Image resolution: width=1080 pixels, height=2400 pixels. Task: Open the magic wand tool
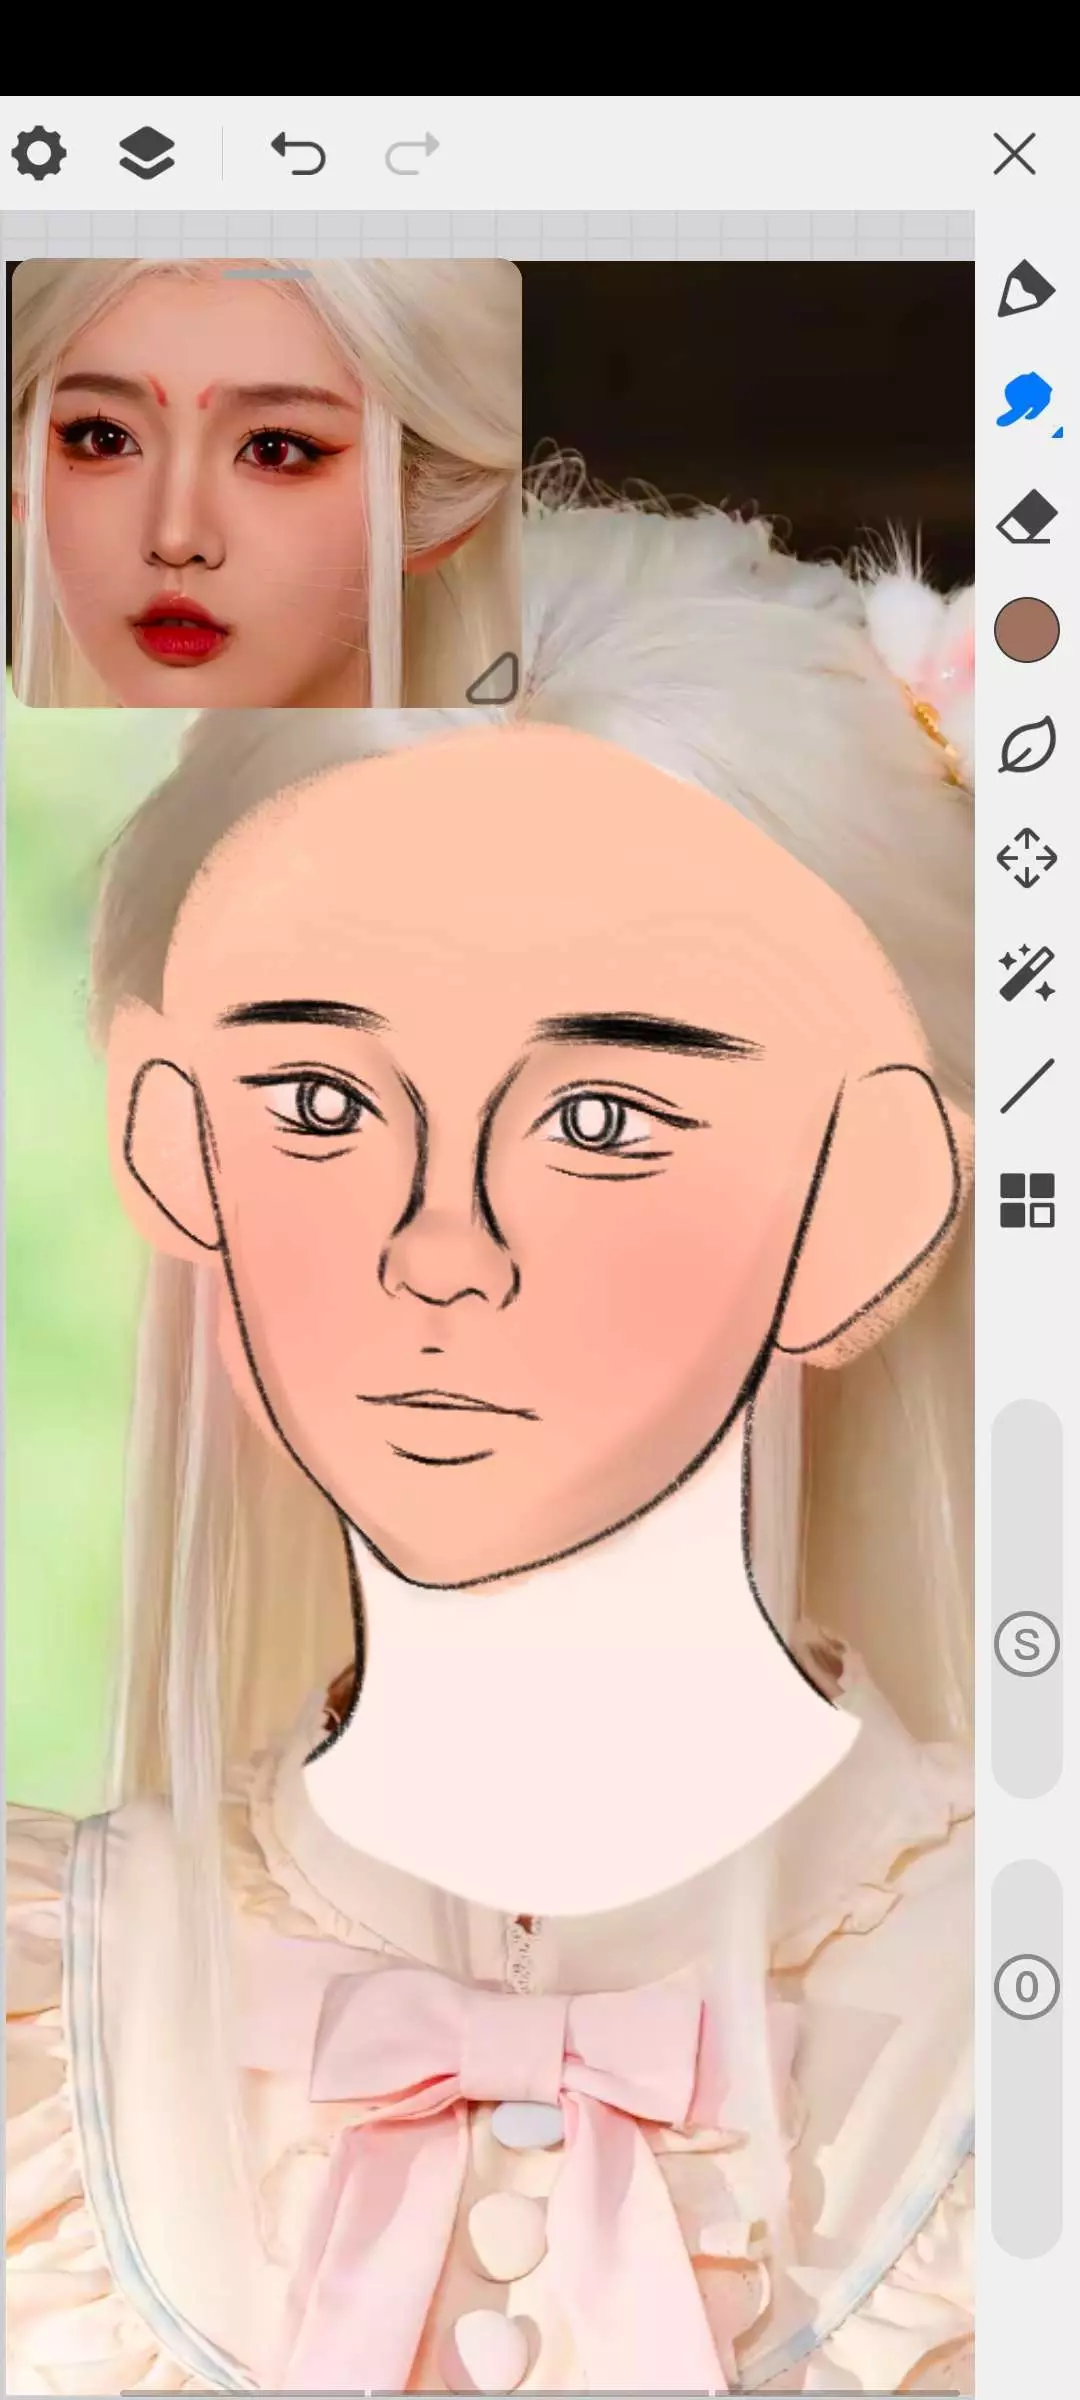(x=1027, y=973)
